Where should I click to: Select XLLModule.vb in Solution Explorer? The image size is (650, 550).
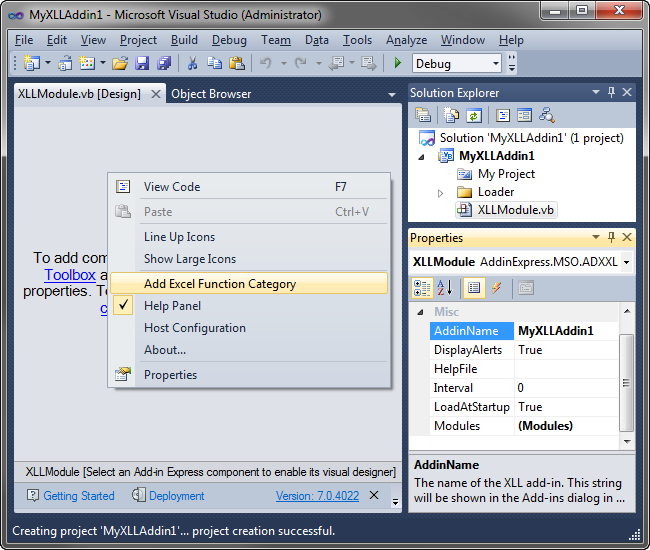click(515, 210)
